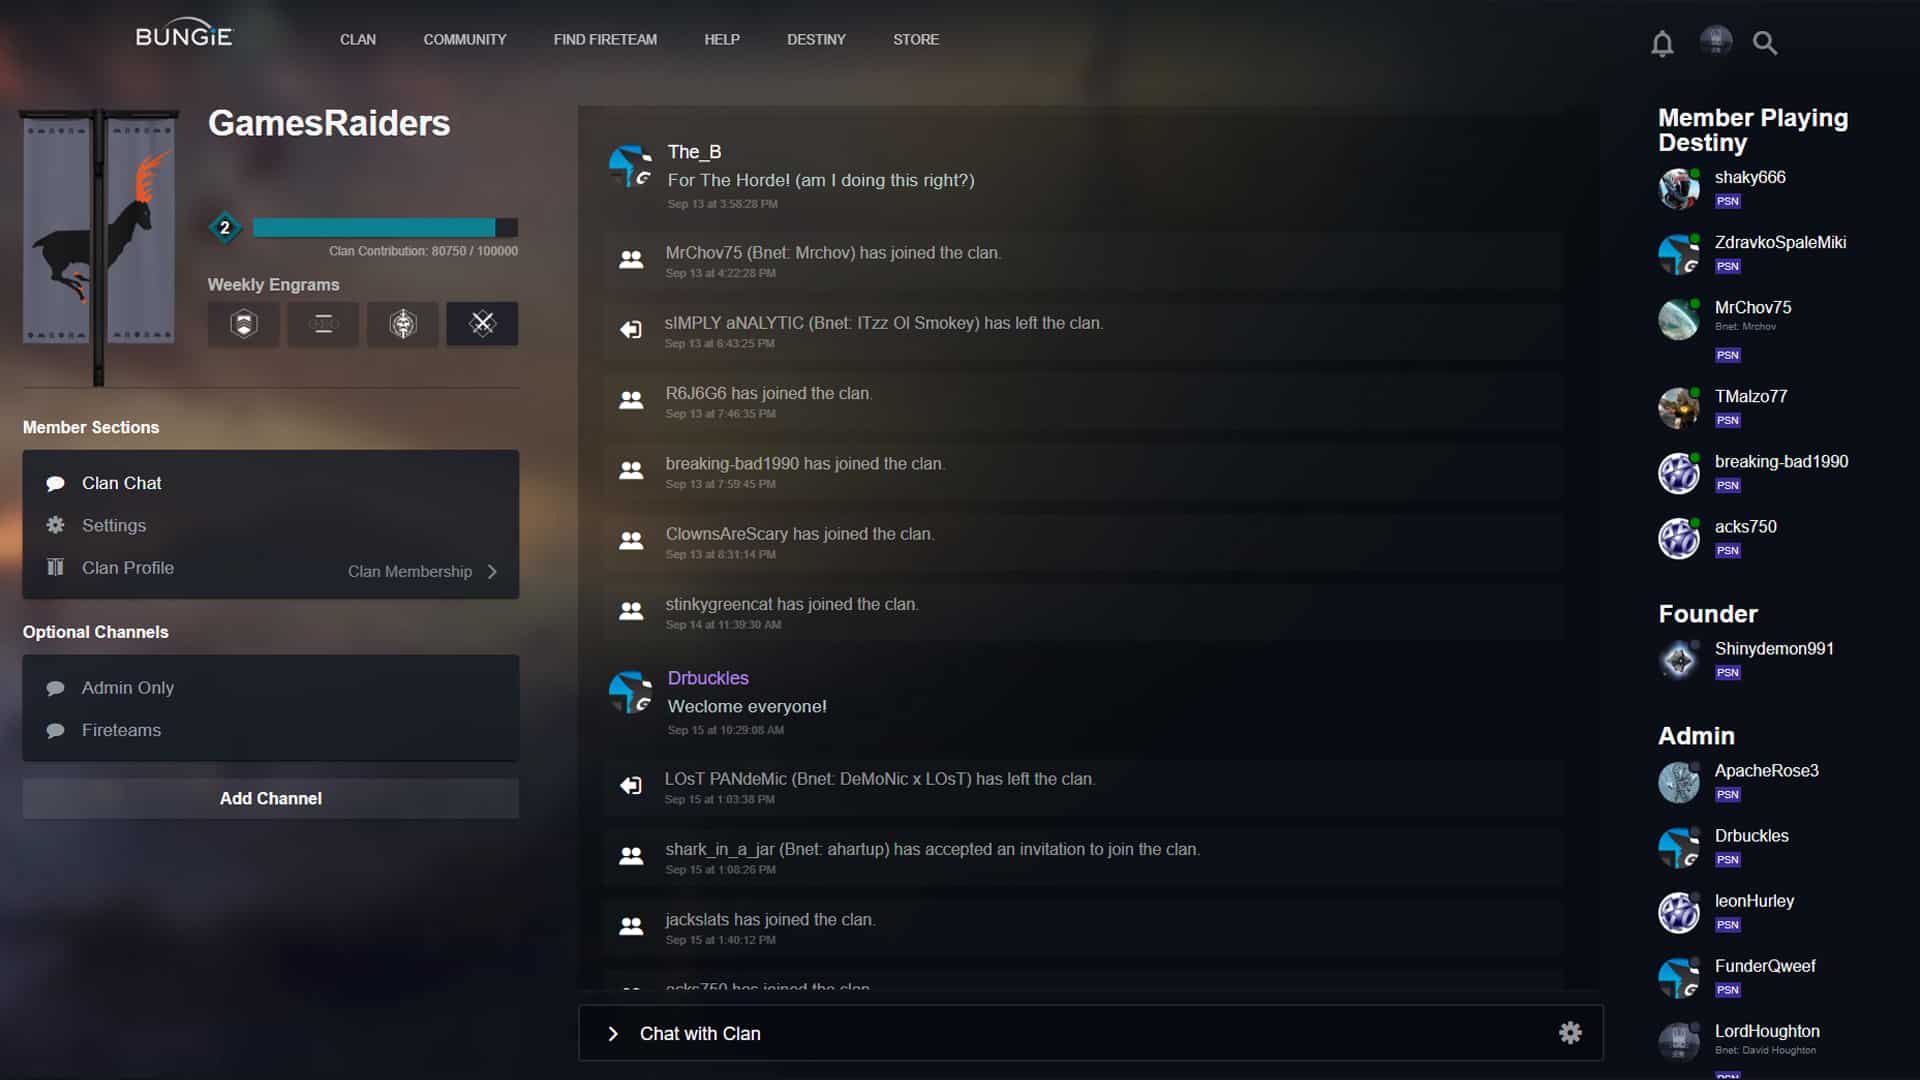This screenshot has height=1080, width=1920.
Task: Click PSN badge under shaky666
Action: point(1727,201)
